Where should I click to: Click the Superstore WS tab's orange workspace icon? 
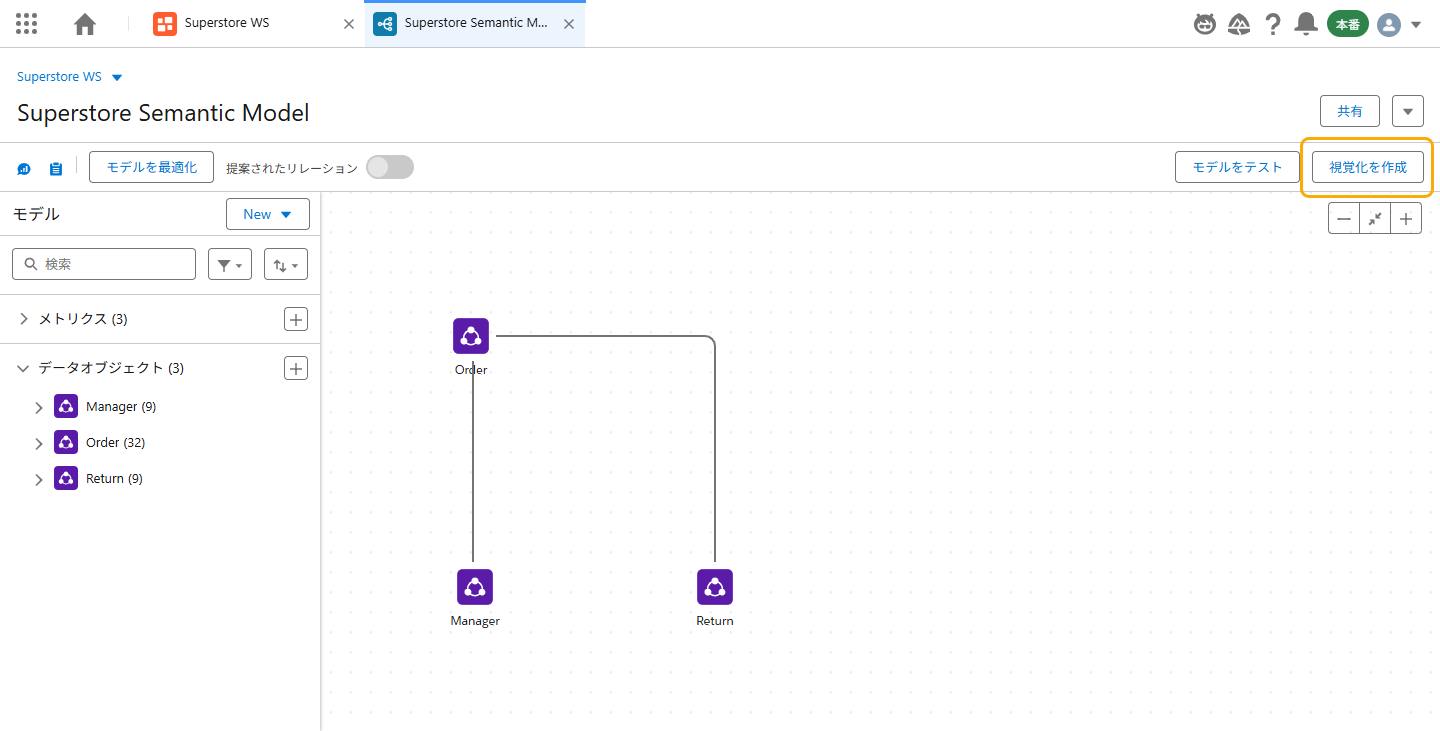165,23
